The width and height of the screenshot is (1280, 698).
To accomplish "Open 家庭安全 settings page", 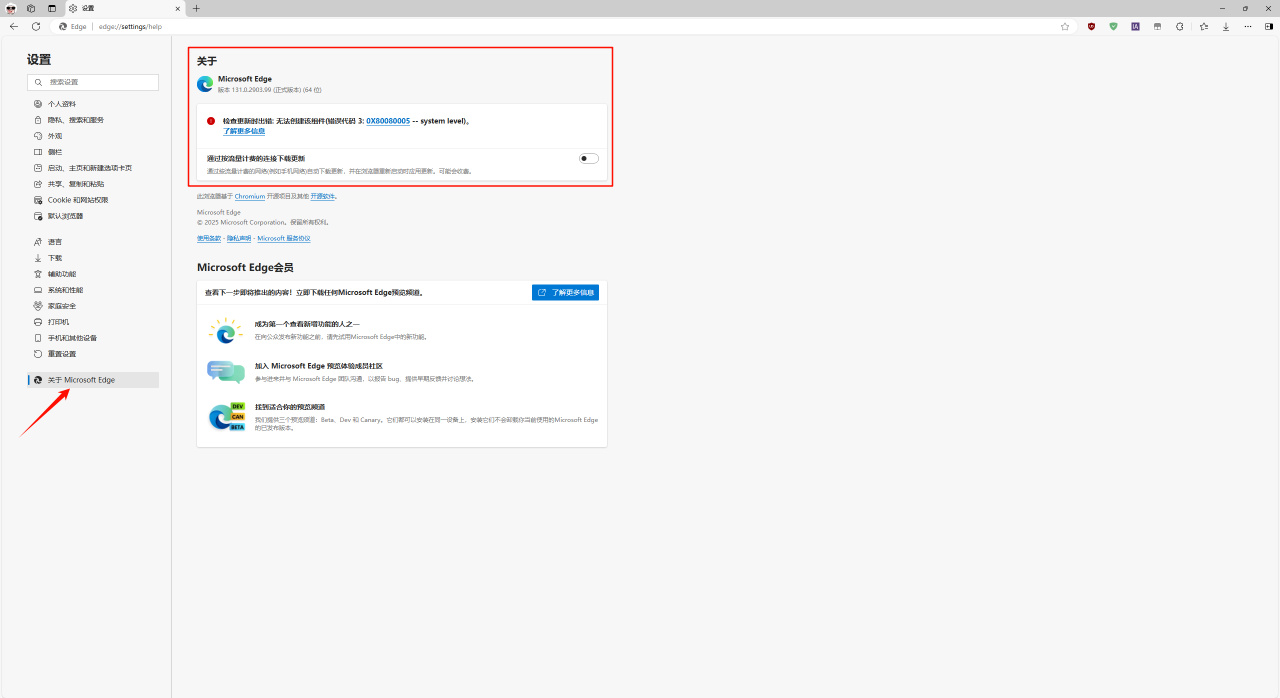I will click(93, 306).
